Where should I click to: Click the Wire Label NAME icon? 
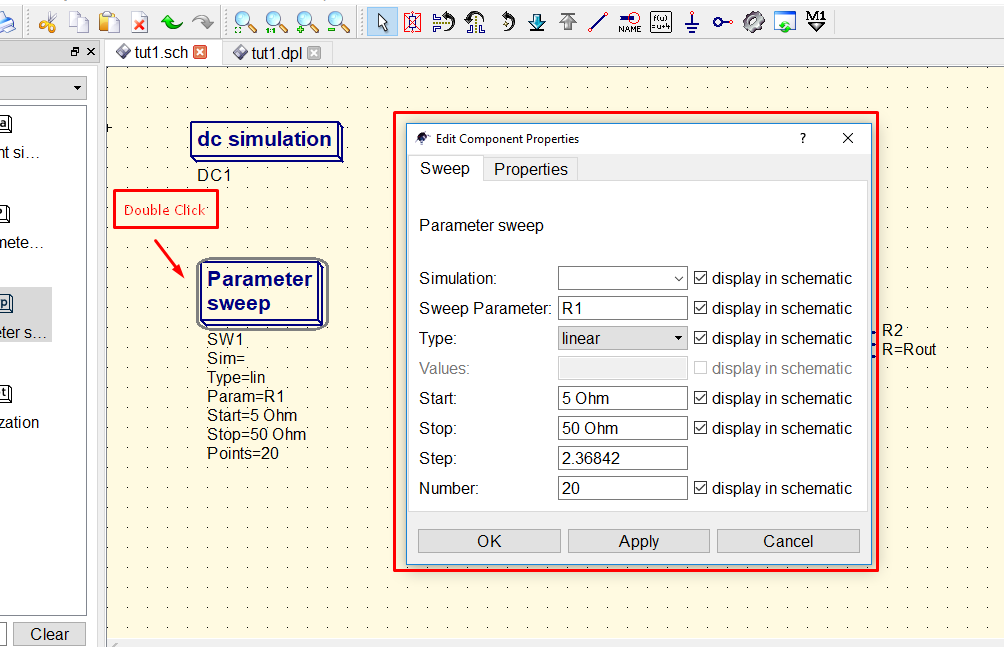coord(629,23)
